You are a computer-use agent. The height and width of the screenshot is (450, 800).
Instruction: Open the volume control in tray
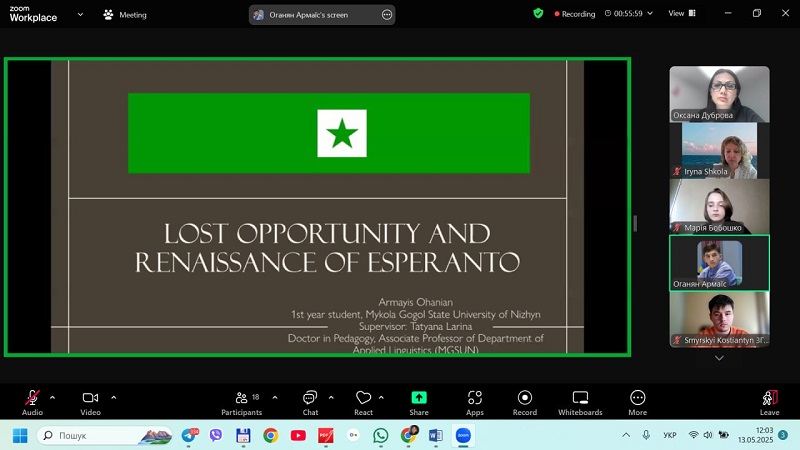[708, 435]
